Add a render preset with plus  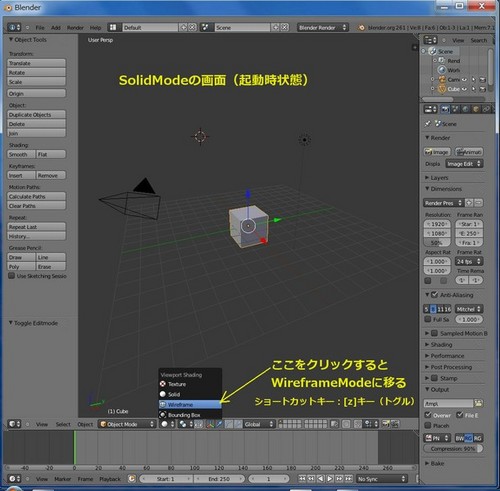point(469,203)
